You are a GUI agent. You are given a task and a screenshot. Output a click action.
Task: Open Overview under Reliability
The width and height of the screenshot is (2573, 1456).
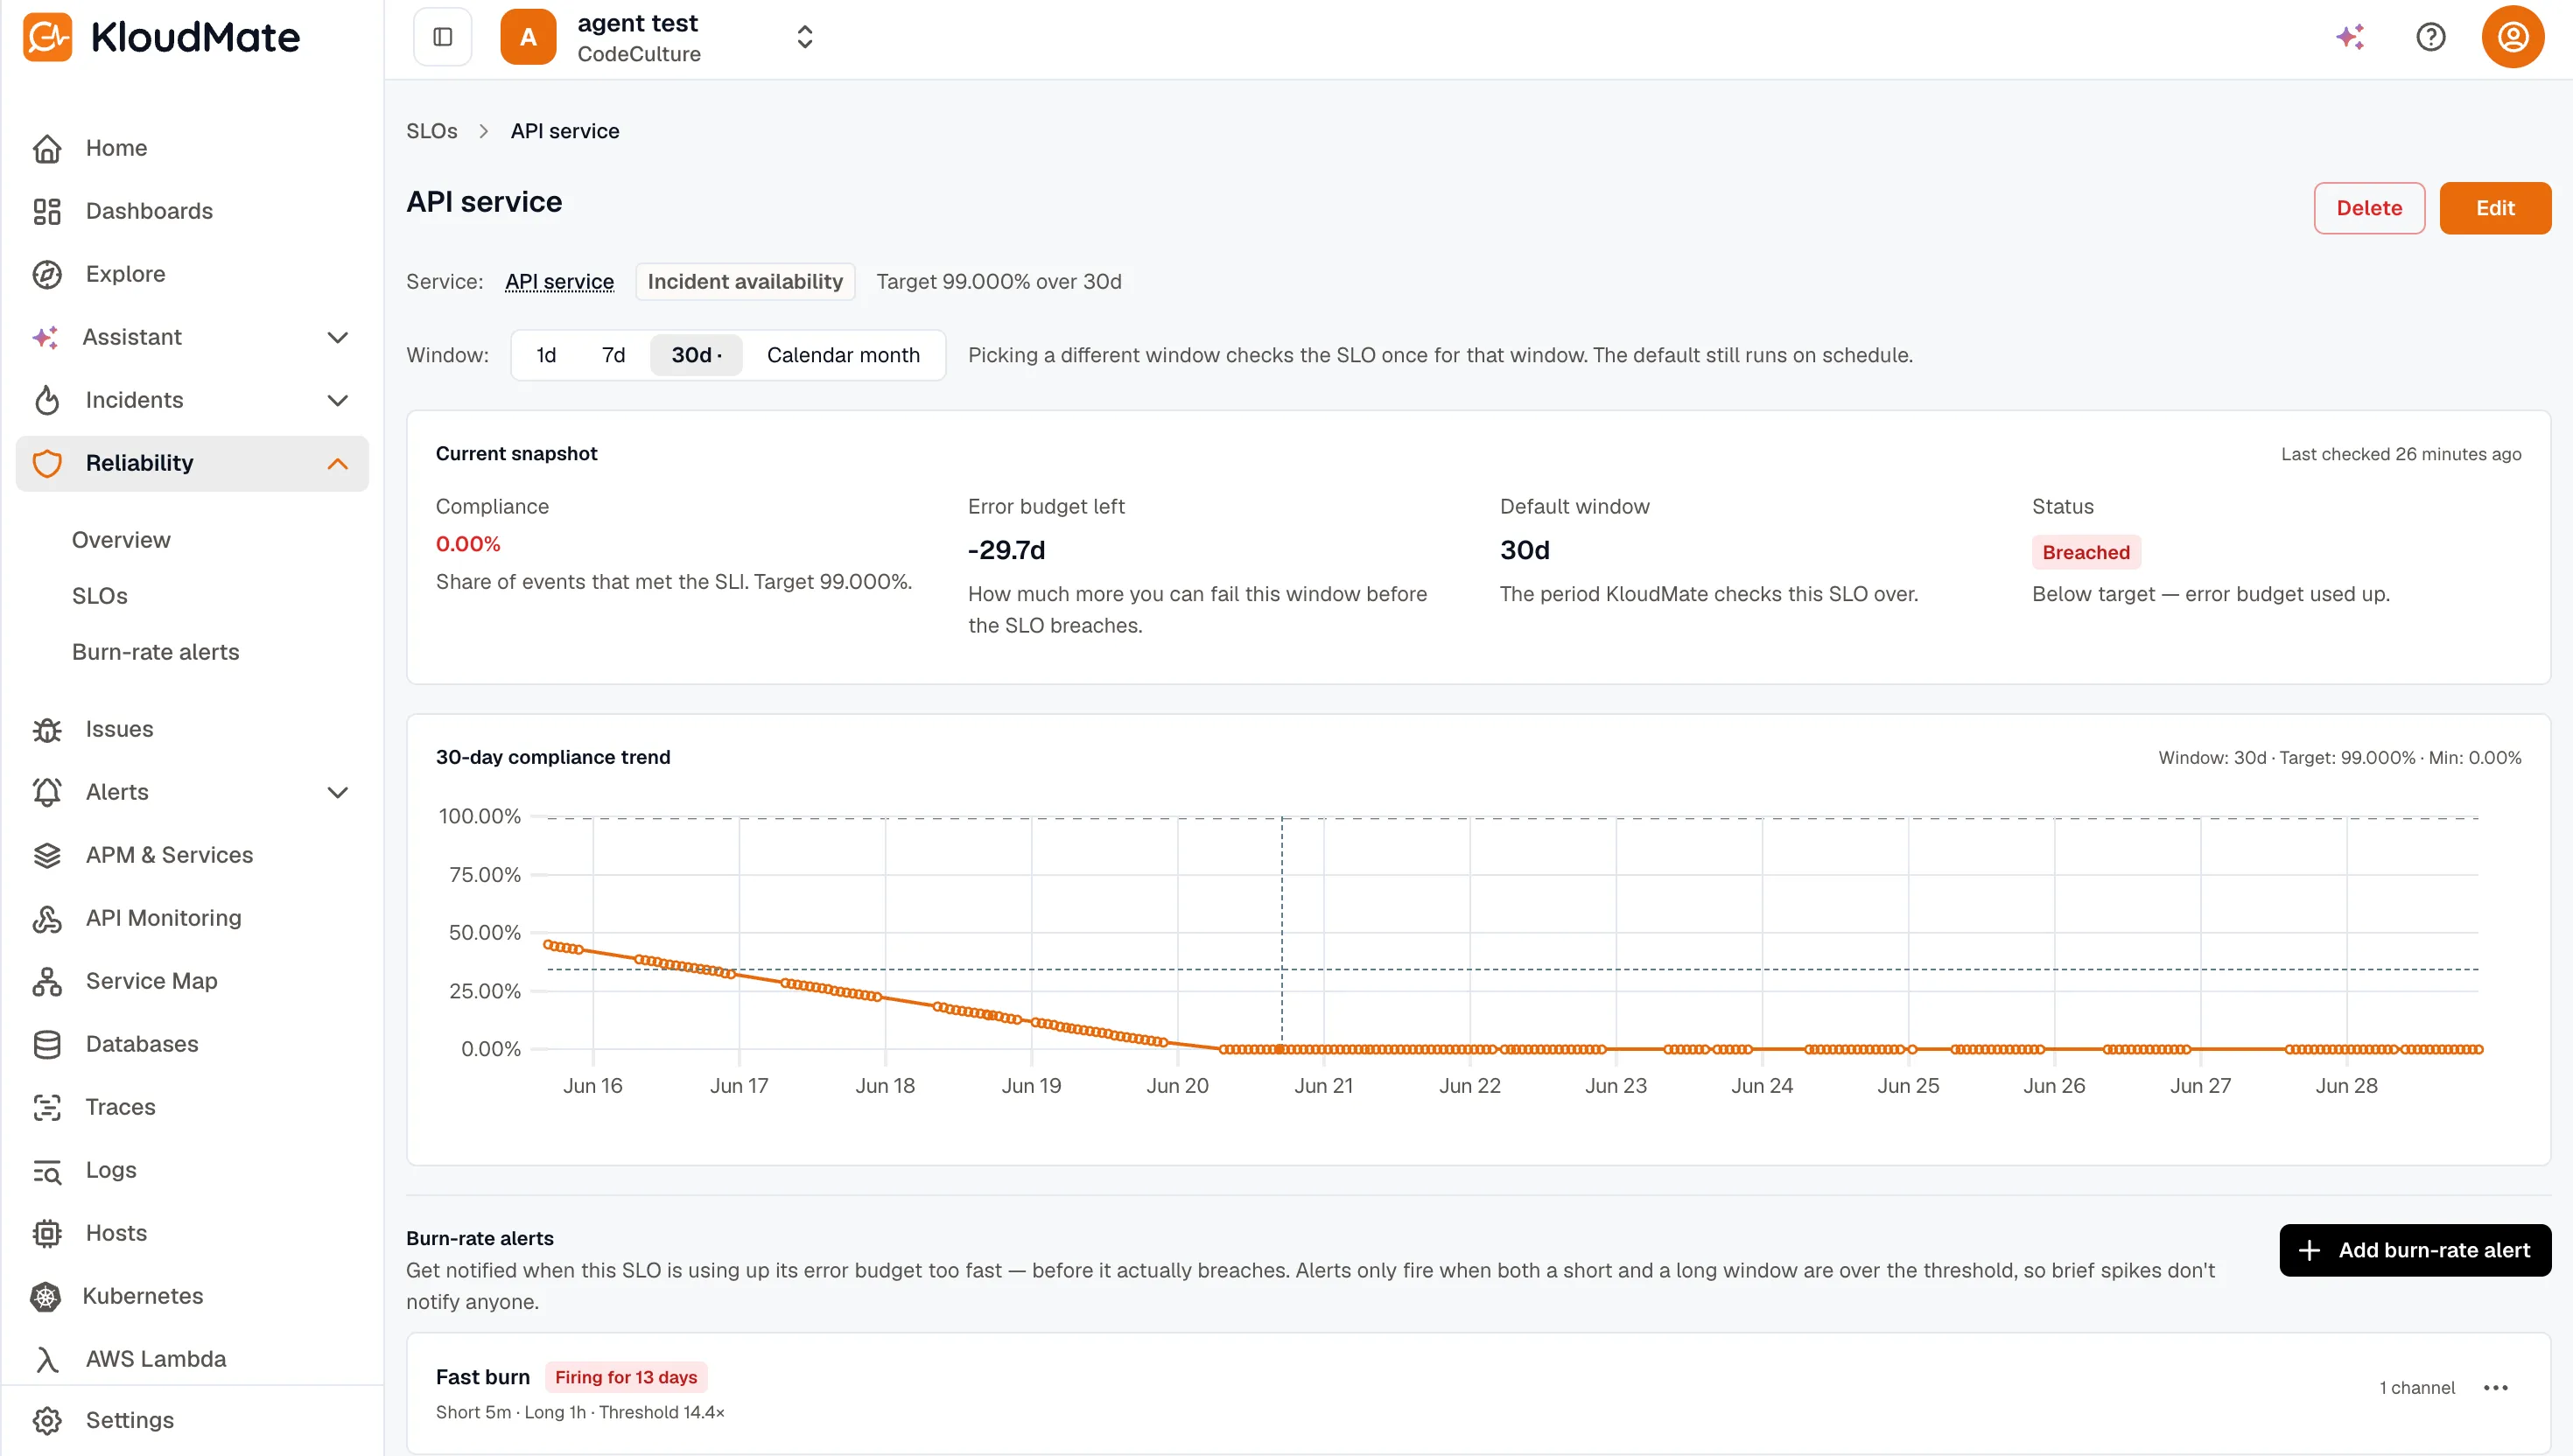pos(121,540)
